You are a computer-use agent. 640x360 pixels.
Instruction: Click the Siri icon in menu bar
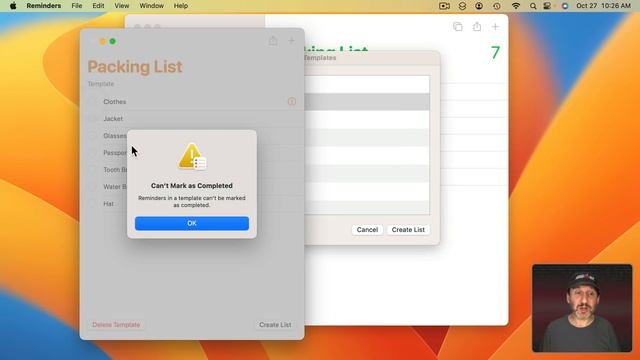(565, 6)
